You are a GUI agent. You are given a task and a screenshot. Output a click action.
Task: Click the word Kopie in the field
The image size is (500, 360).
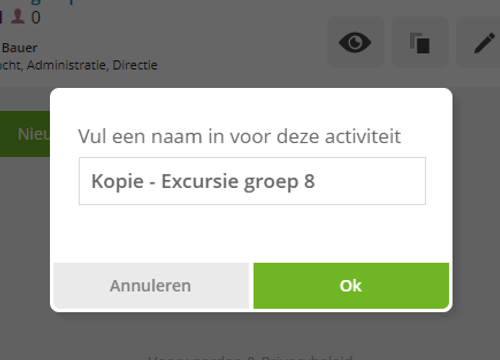tap(117, 182)
